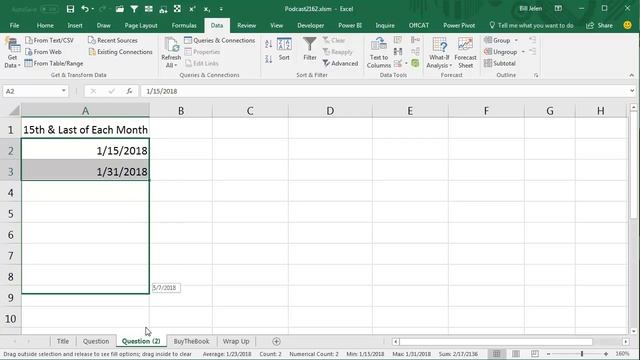Open file using folder icon in toolbar
The width and height of the screenshot is (640, 360).
120,9
